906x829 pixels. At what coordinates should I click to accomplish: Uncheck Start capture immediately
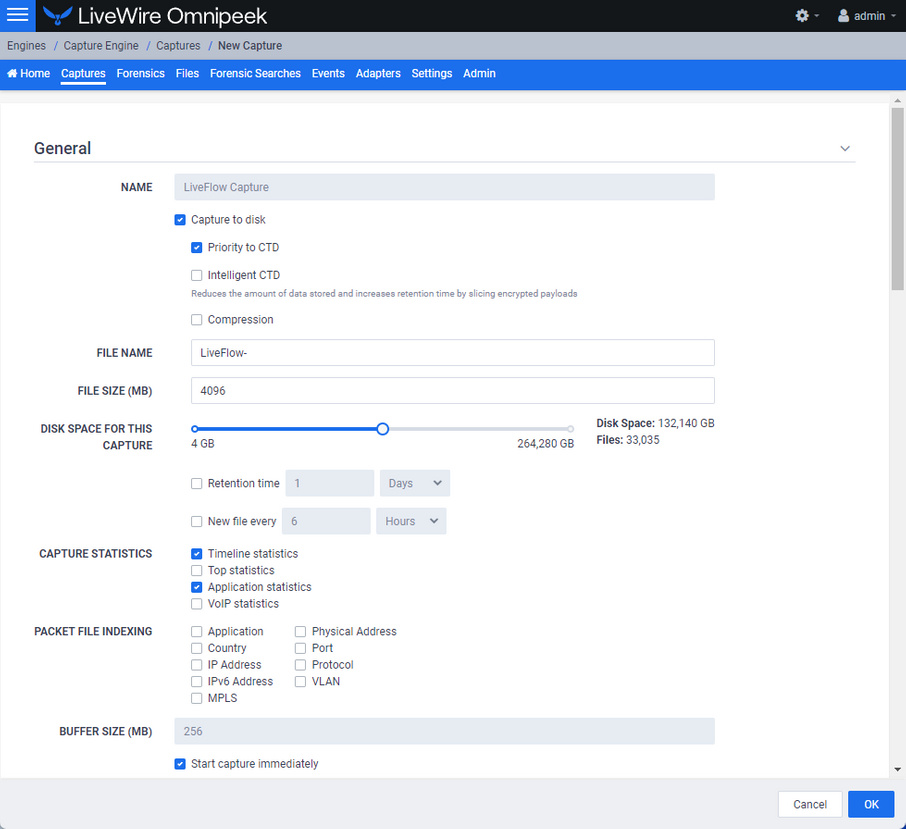tap(180, 764)
